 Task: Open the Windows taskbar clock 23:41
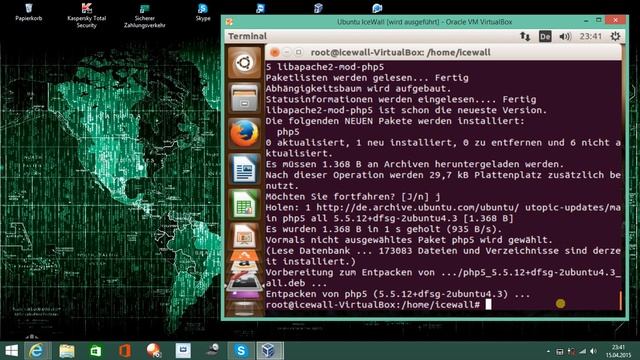tap(618, 351)
